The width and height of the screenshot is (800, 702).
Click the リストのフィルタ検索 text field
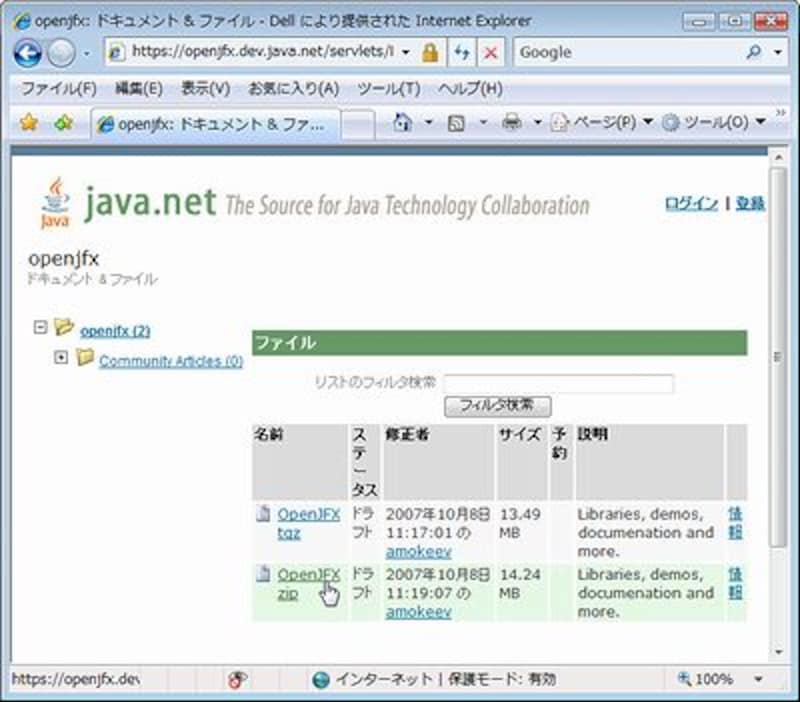(559, 383)
